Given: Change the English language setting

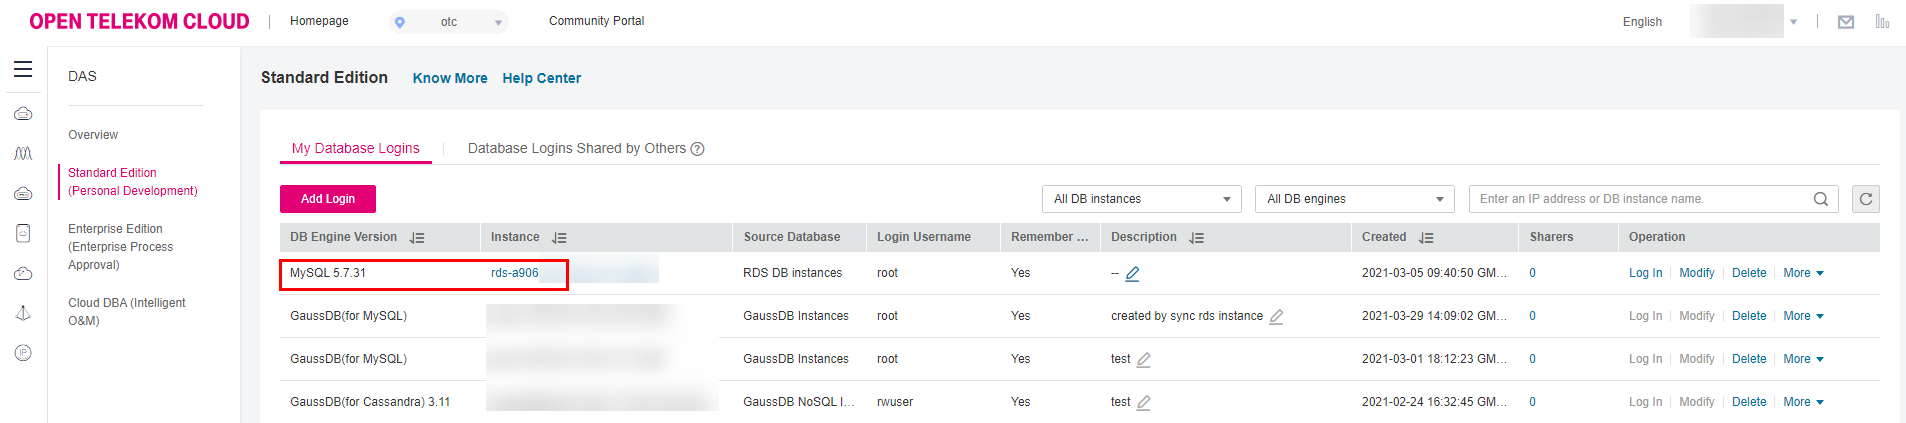Looking at the screenshot, I should (x=1642, y=22).
